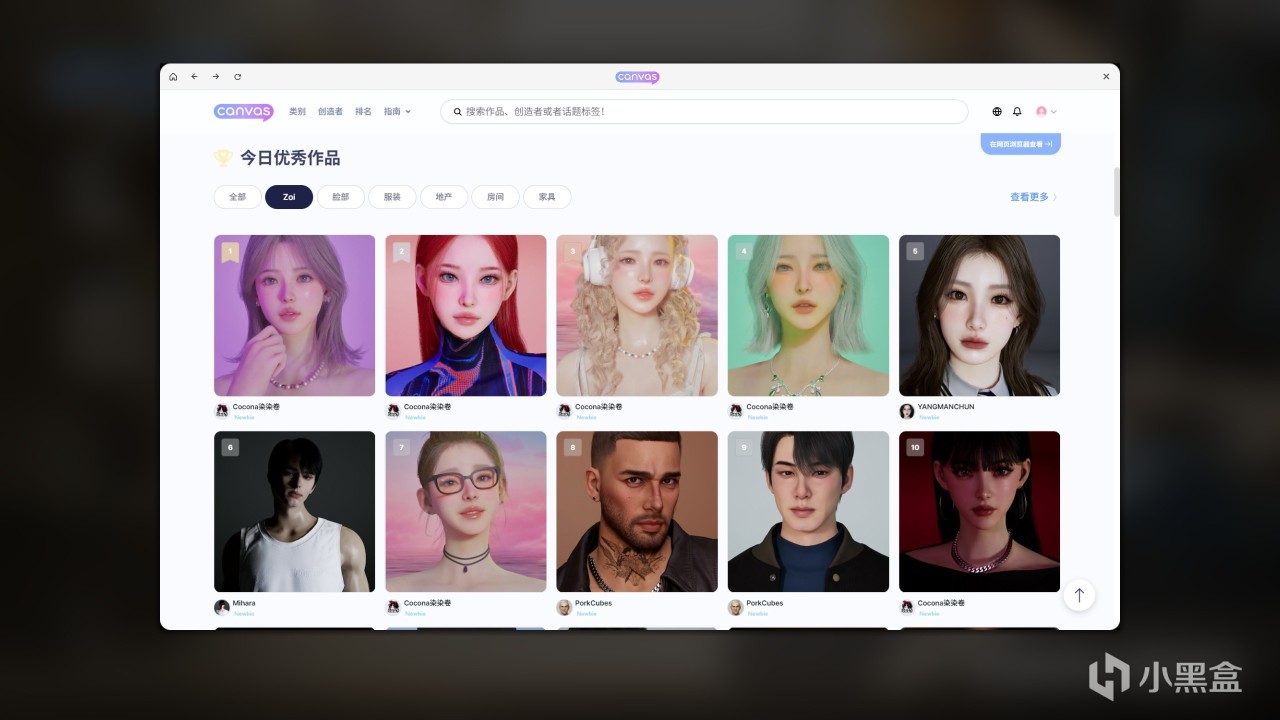
Task: Click the rank 6 number badge
Action: tap(230, 447)
